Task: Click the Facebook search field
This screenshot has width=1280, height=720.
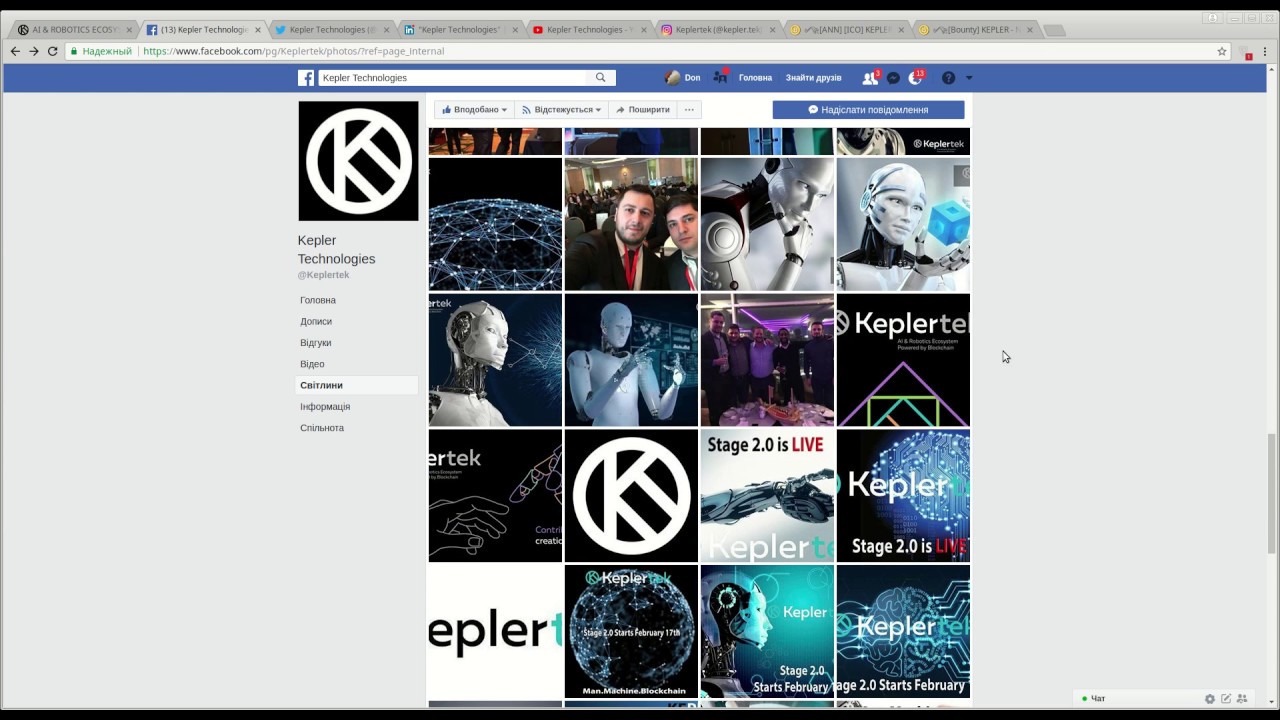Action: coord(453,78)
